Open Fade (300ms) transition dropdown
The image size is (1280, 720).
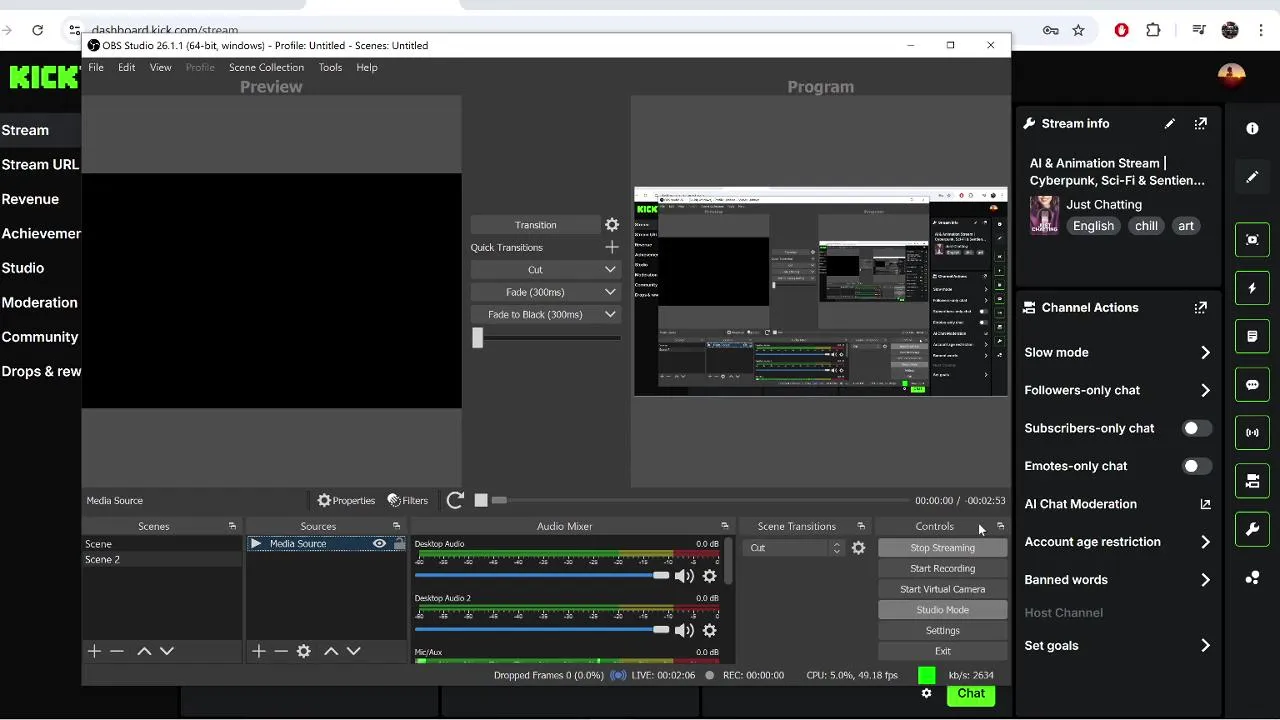[545, 292]
